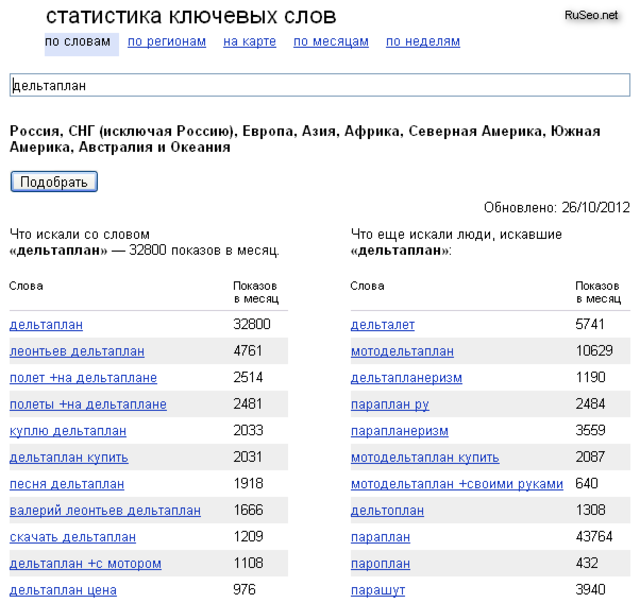Click the keyword search input field

coord(320,85)
